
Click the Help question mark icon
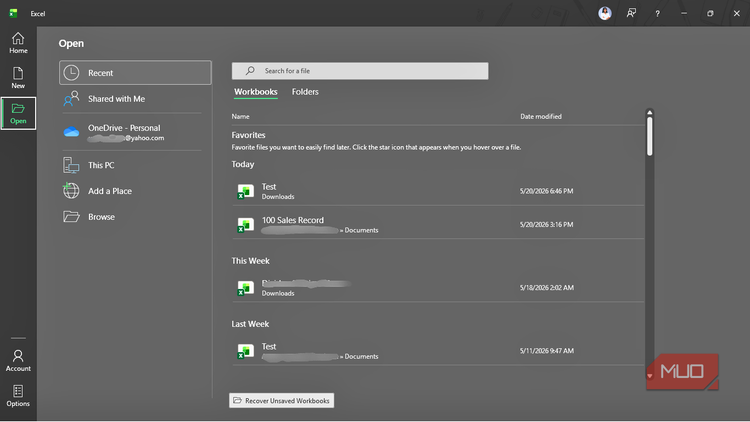point(658,13)
